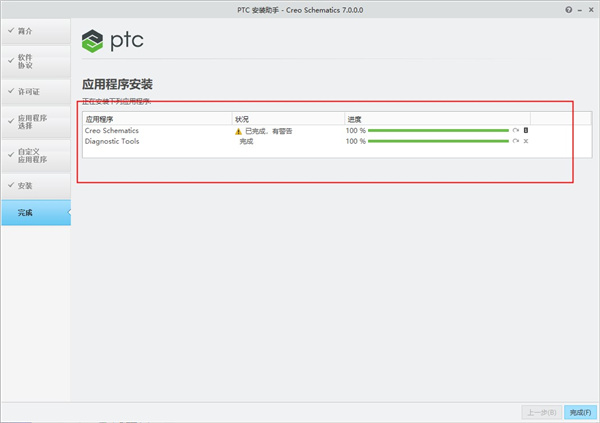
Task: Click the X icon in Diagnostic Tools row
Action: point(526,141)
